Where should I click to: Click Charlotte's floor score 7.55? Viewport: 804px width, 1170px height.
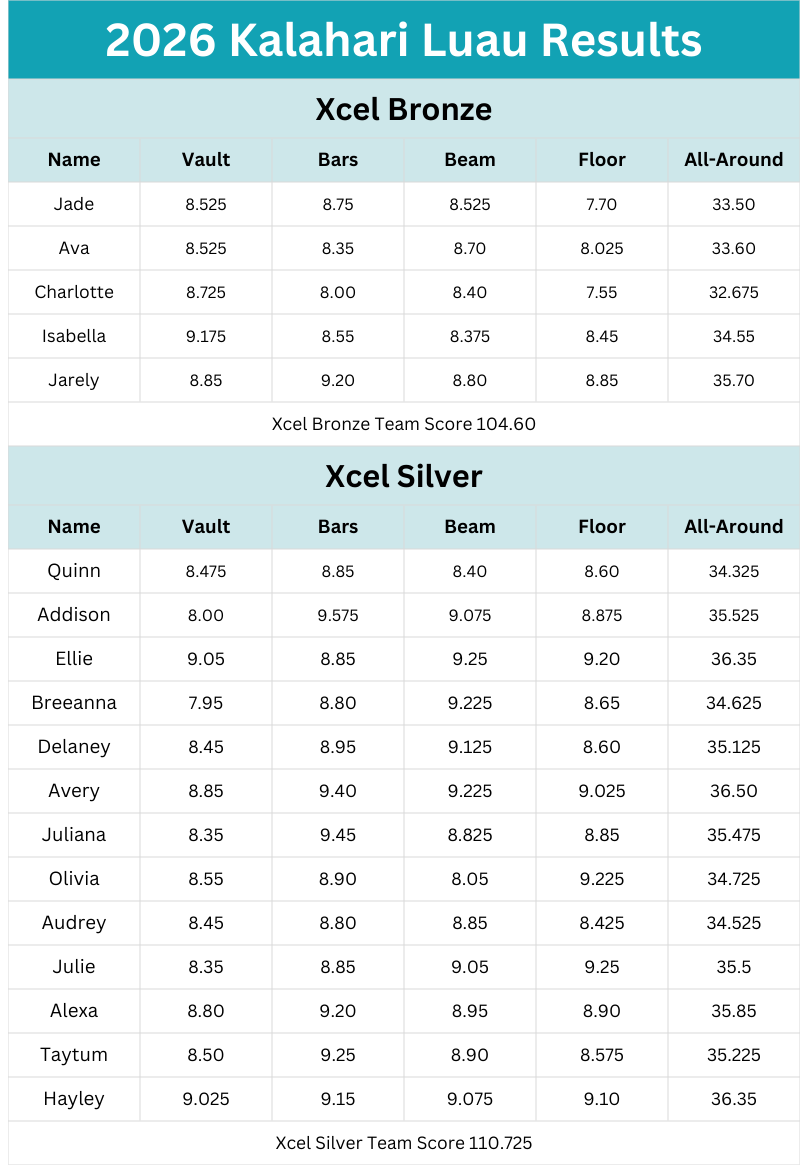point(601,292)
